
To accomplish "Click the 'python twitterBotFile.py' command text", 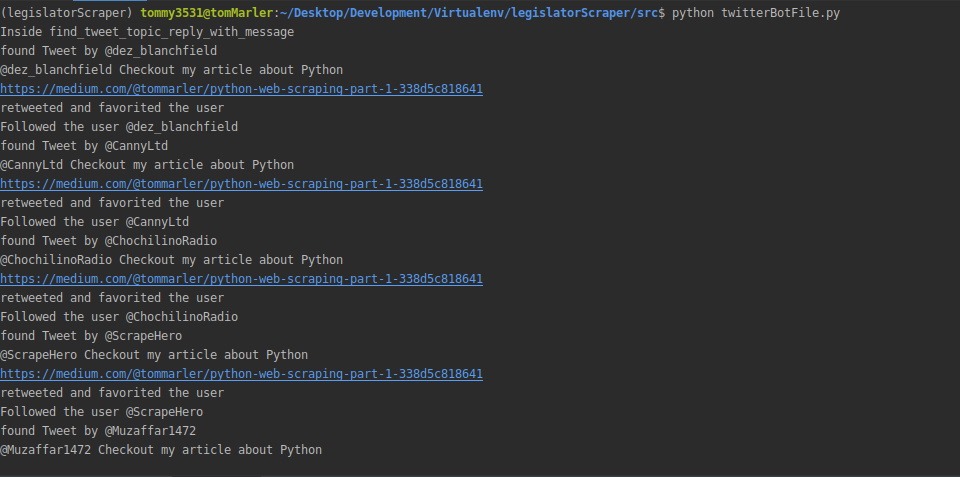I will (x=756, y=13).
